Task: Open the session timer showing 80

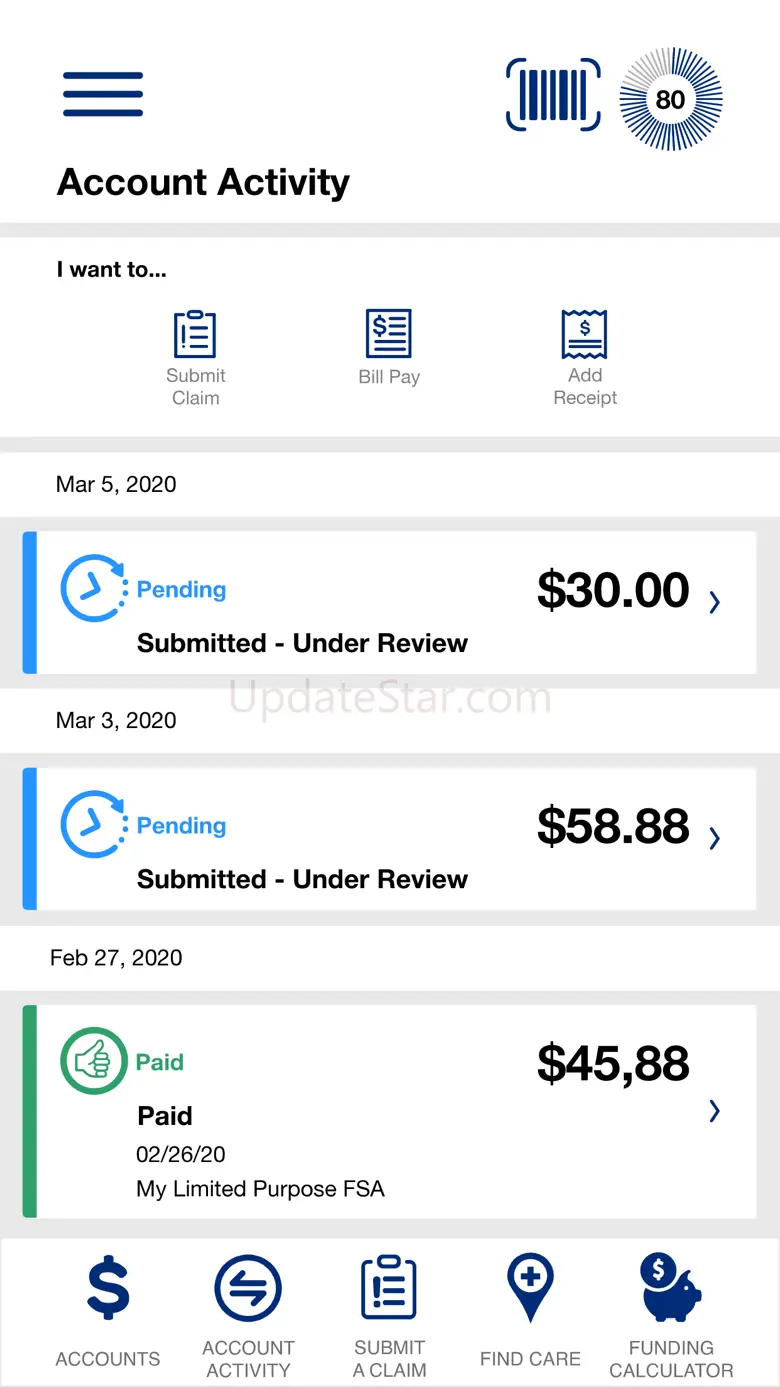Action: point(670,98)
